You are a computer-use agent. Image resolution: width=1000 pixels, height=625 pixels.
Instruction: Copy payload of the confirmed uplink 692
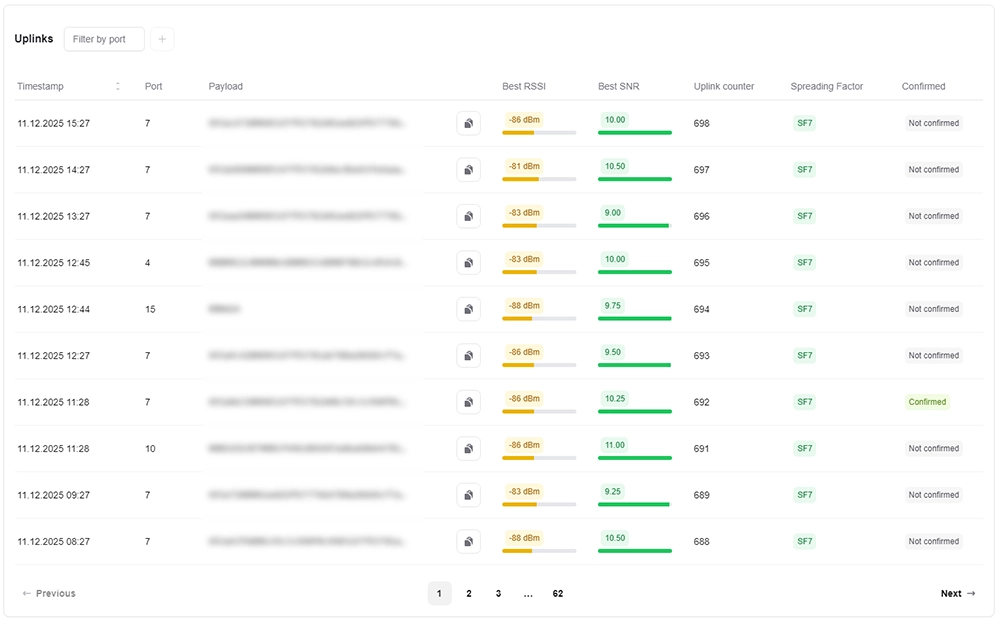tap(468, 402)
